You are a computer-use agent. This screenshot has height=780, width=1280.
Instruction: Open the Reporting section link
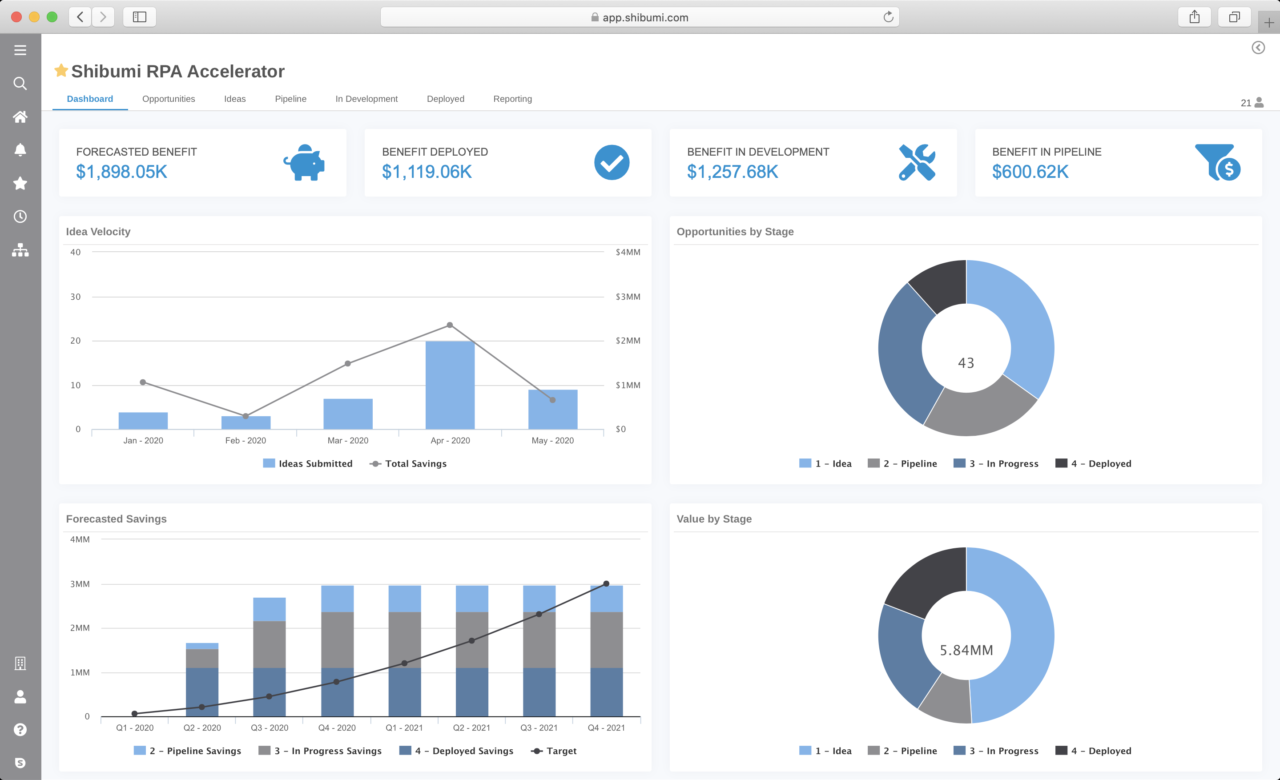[512, 98]
